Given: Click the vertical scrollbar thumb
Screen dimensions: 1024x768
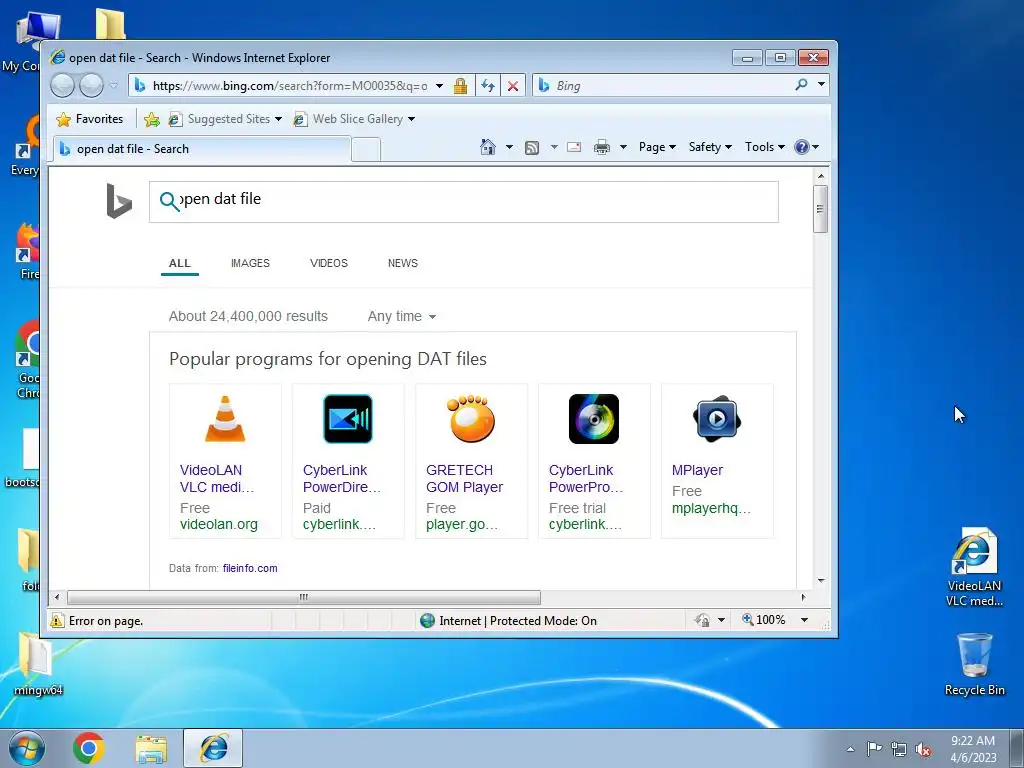Looking at the screenshot, I should (x=820, y=209).
